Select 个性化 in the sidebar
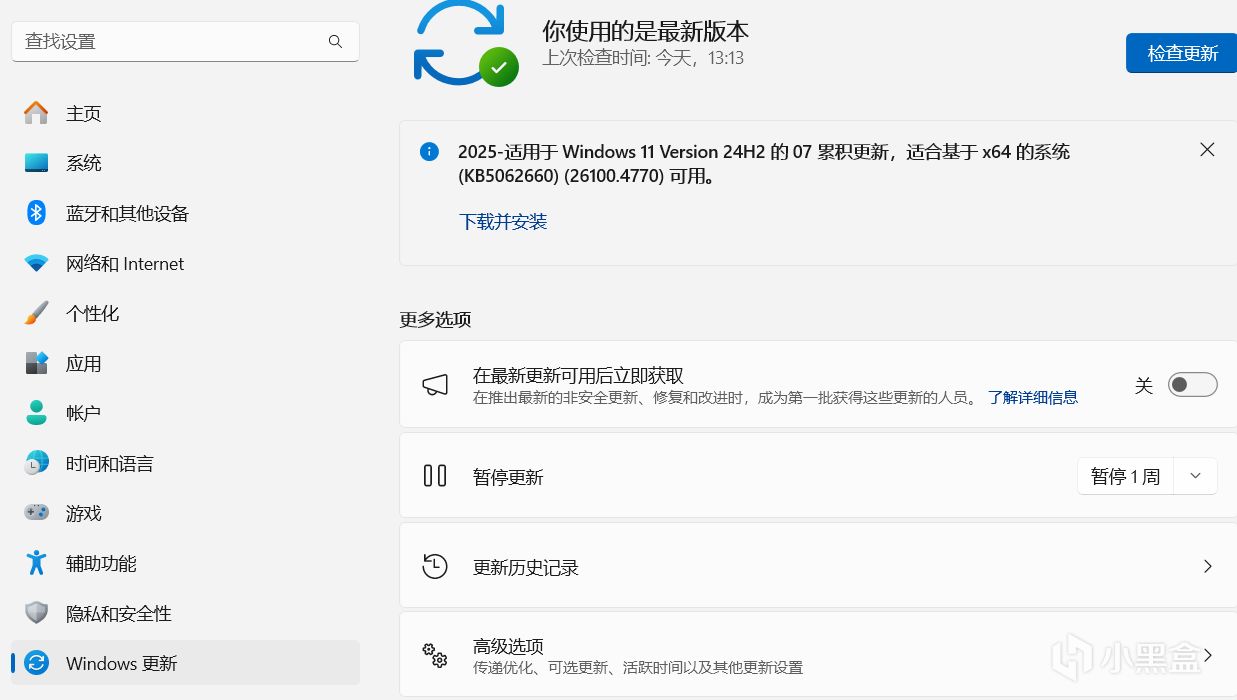 pyautogui.click(x=185, y=313)
